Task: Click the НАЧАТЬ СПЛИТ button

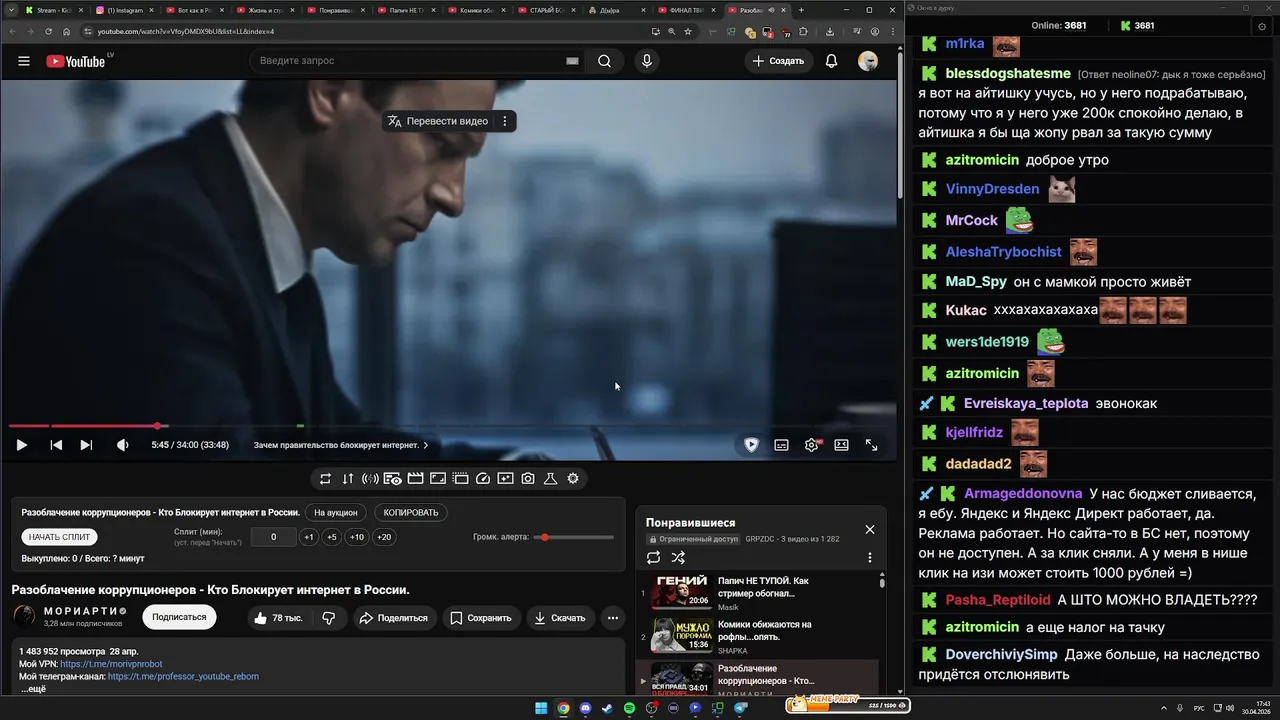Action: (x=60, y=537)
